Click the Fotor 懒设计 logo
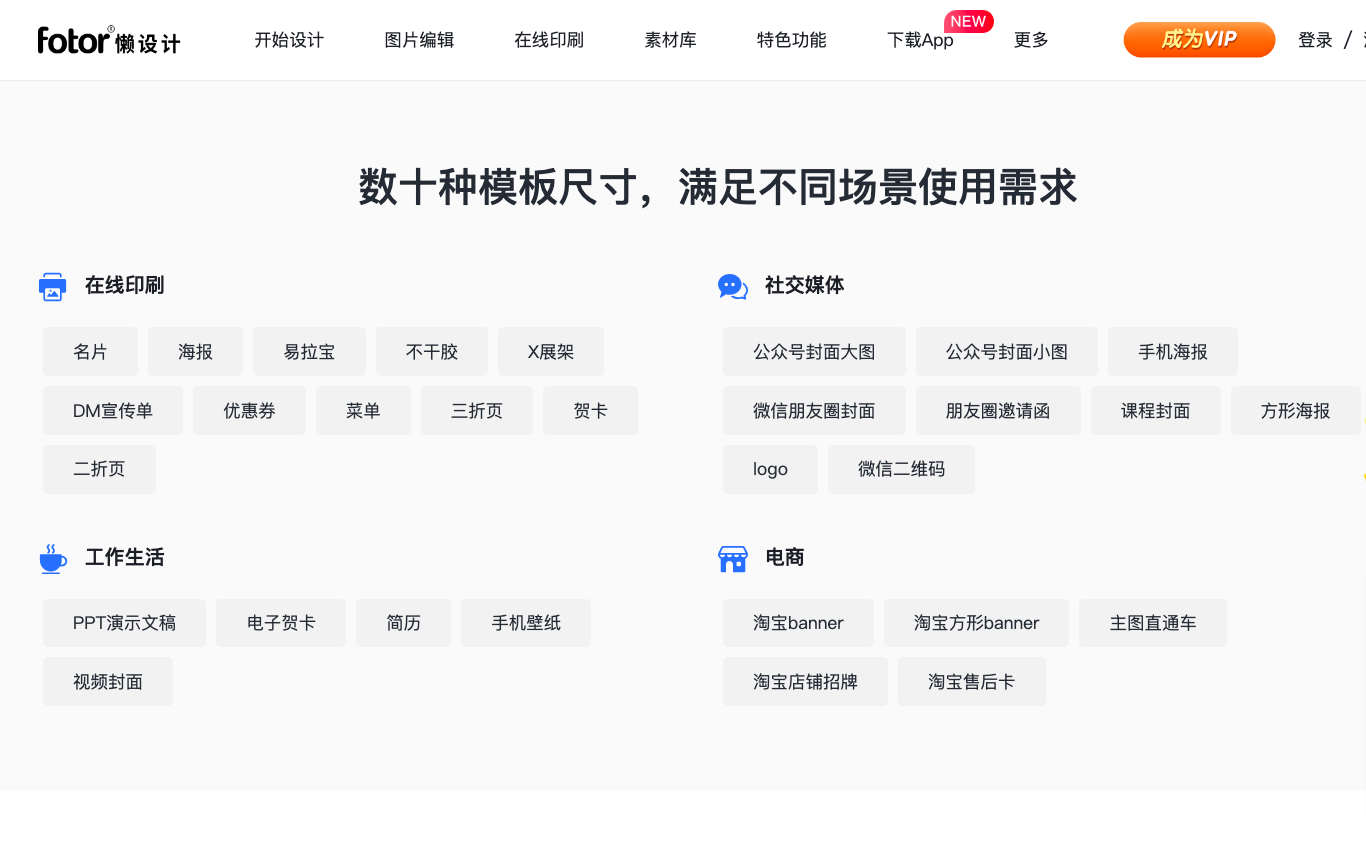 107,40
